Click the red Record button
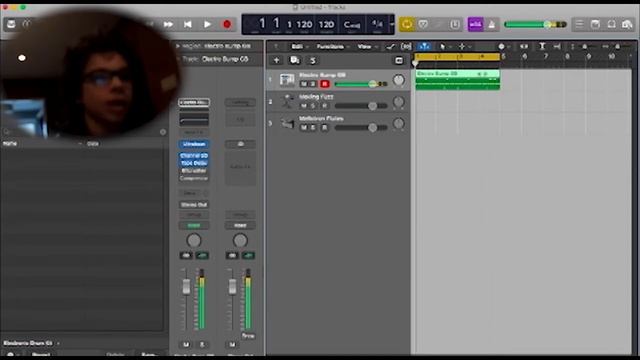Viewport: 640px width, 360px height. [x=227, y=24]
